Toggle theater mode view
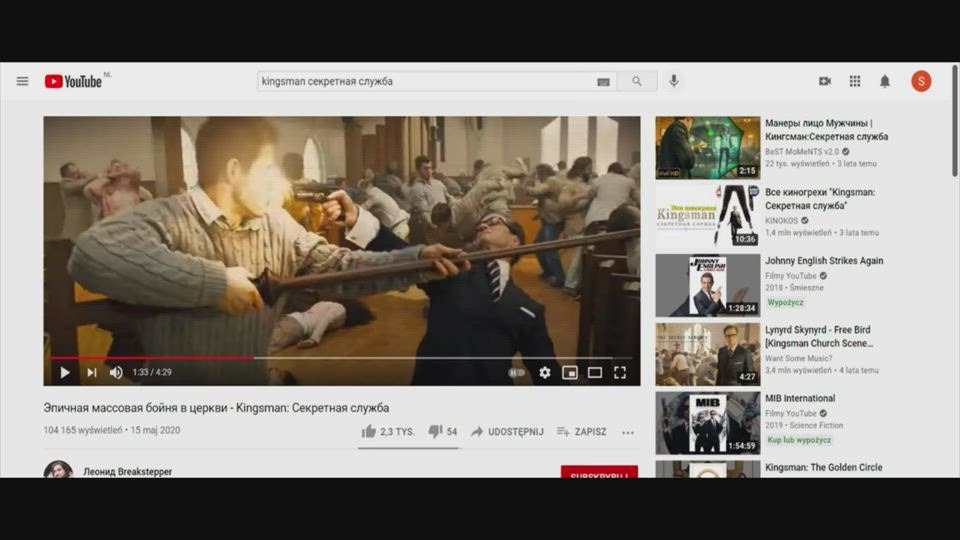This screenshot has width=960, height=540. coord(595,373)
